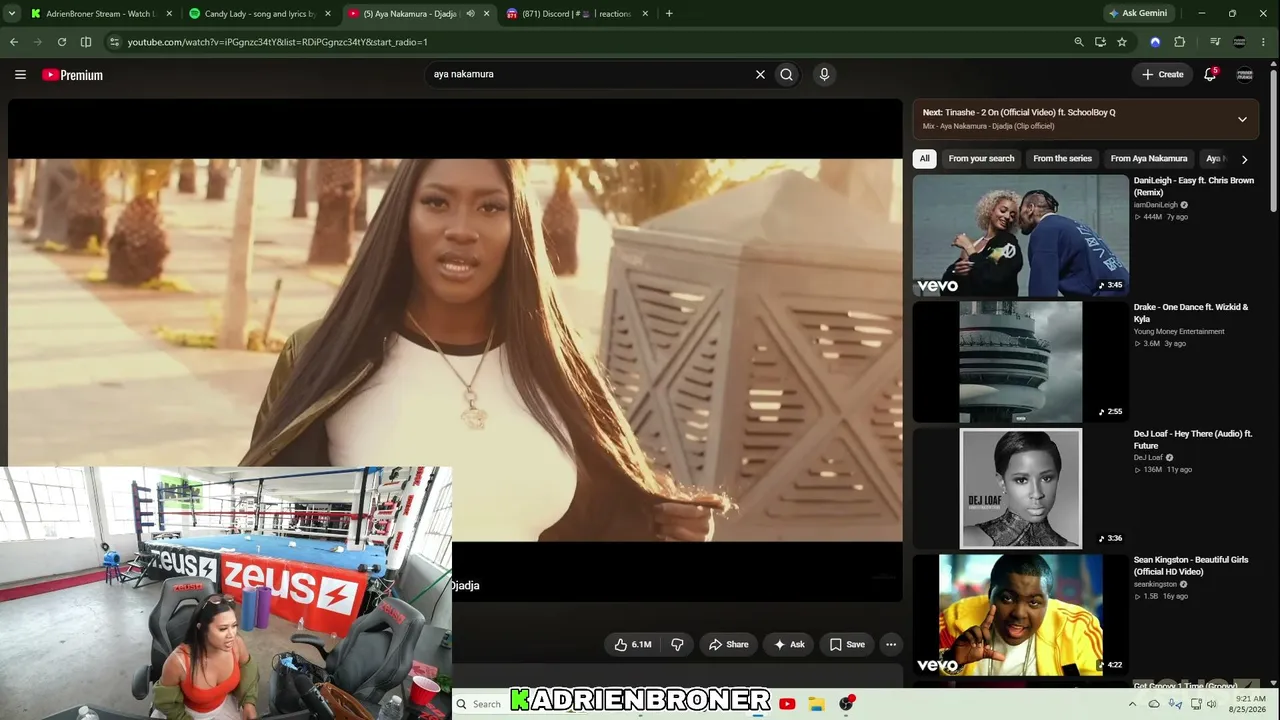
Task: Bookmark this page with the star
Action: (x=1122, y=42)
